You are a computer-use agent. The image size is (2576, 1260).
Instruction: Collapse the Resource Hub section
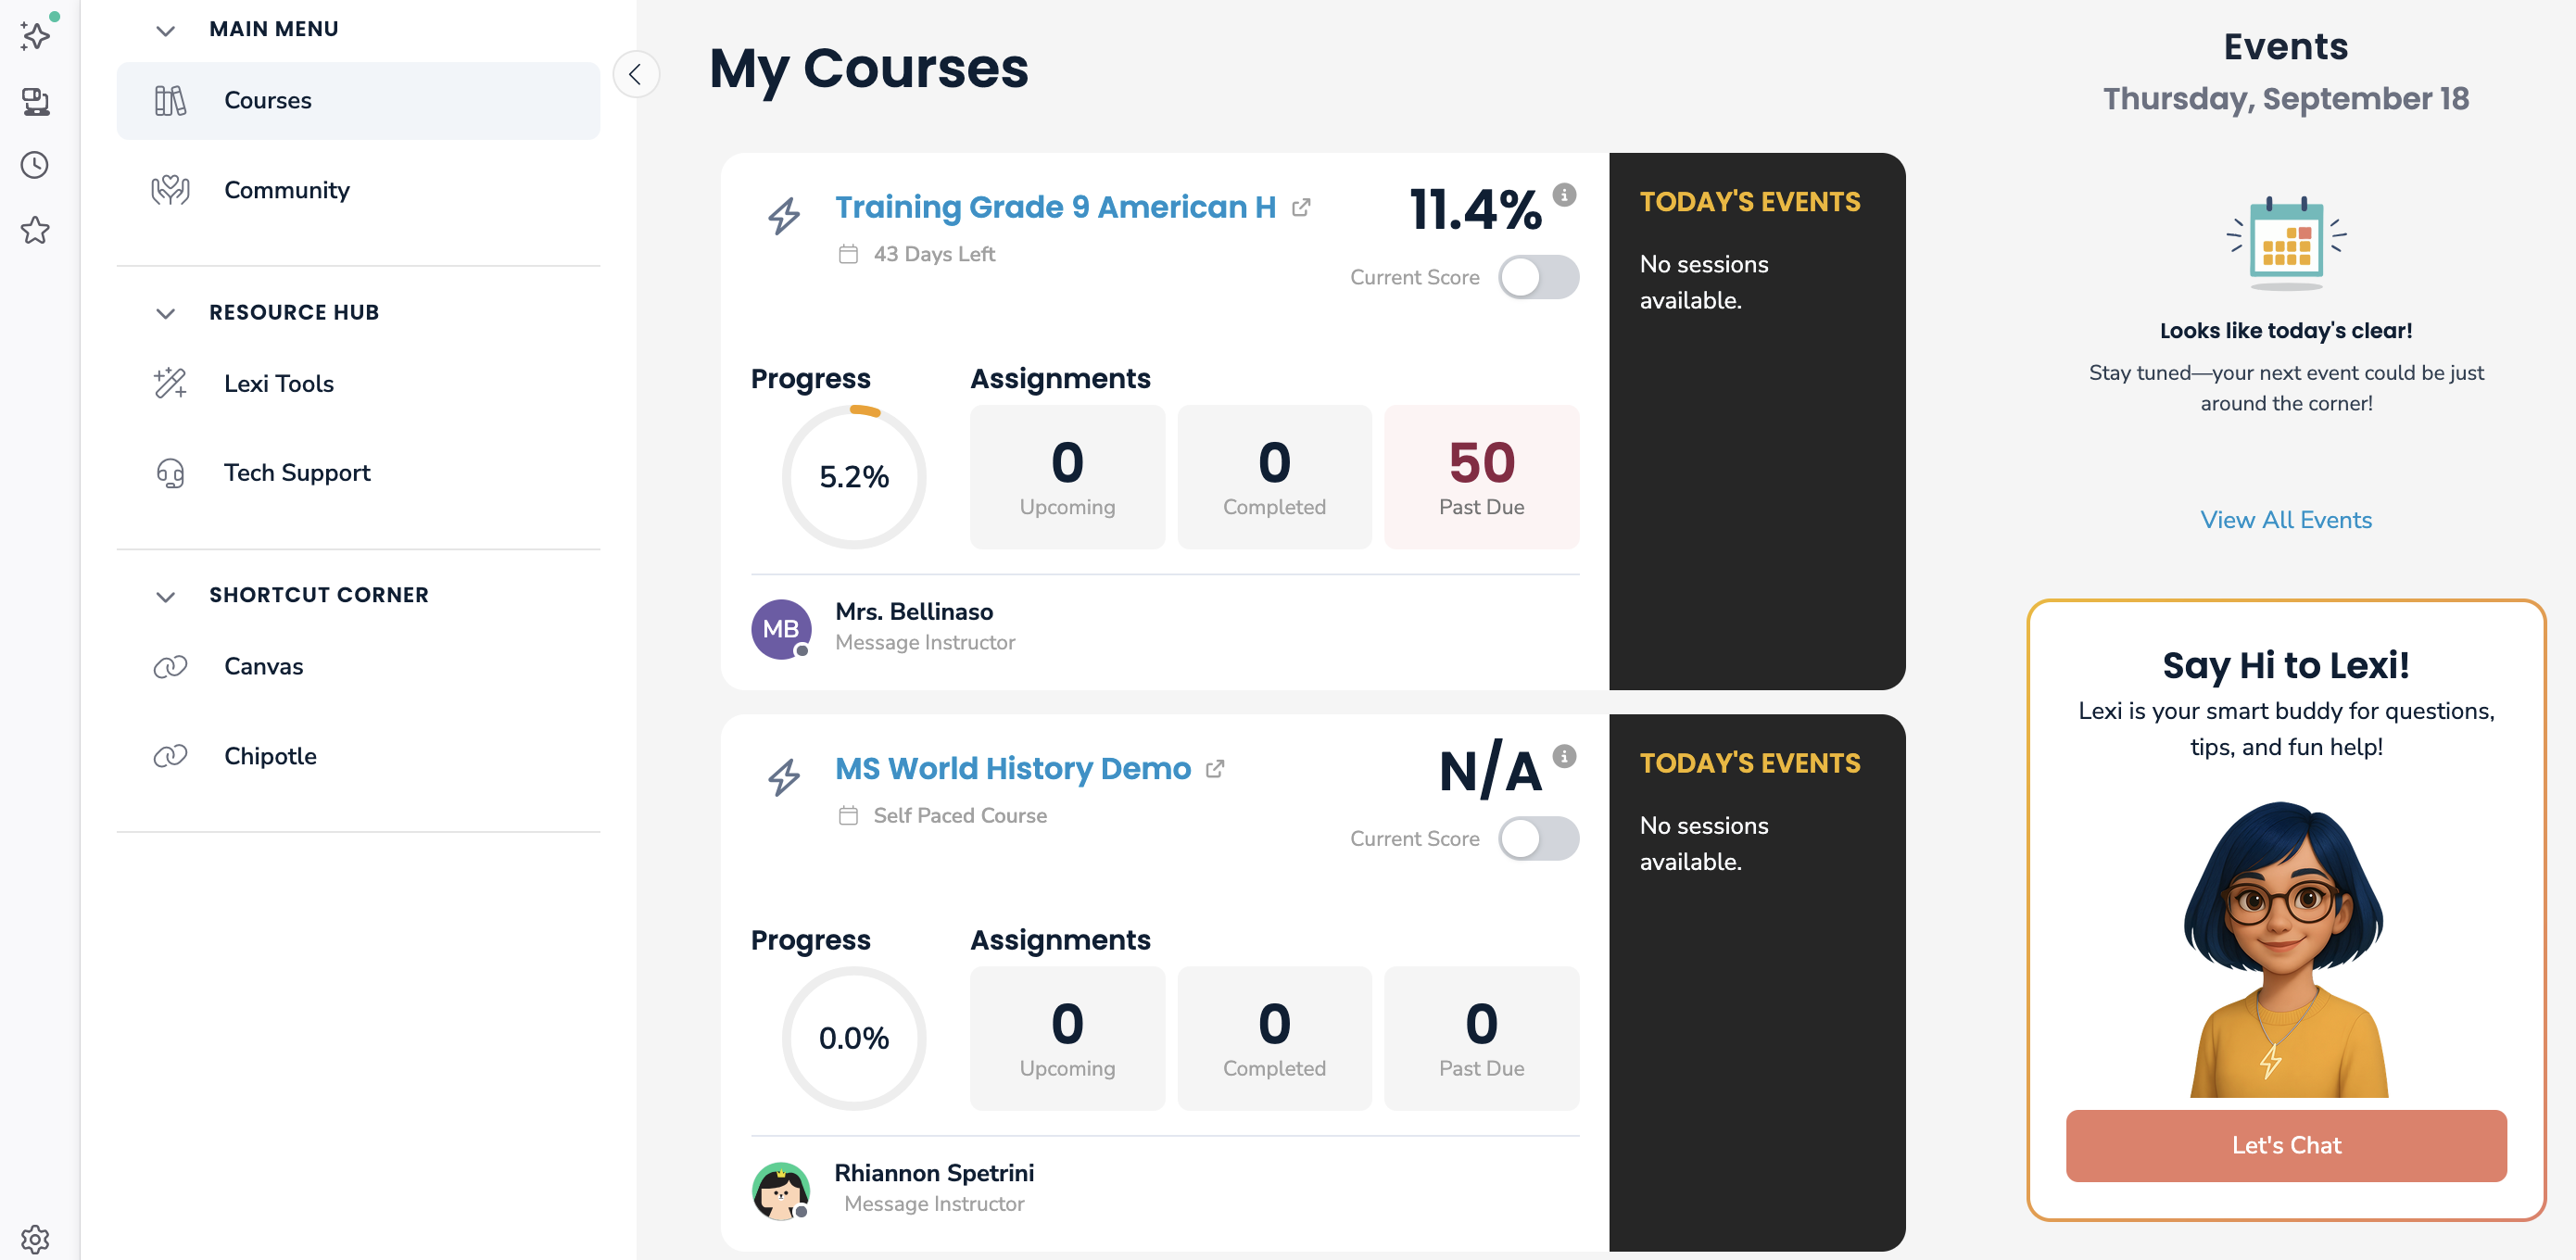click(x=166, y=313)
